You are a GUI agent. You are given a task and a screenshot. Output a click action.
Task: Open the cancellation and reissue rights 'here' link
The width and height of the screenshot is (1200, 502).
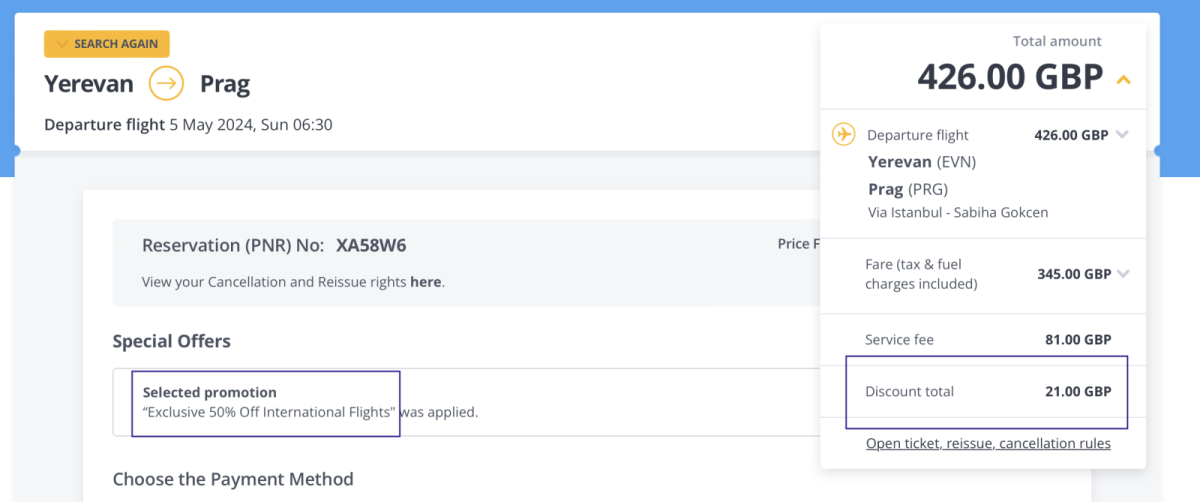point(425,282)
